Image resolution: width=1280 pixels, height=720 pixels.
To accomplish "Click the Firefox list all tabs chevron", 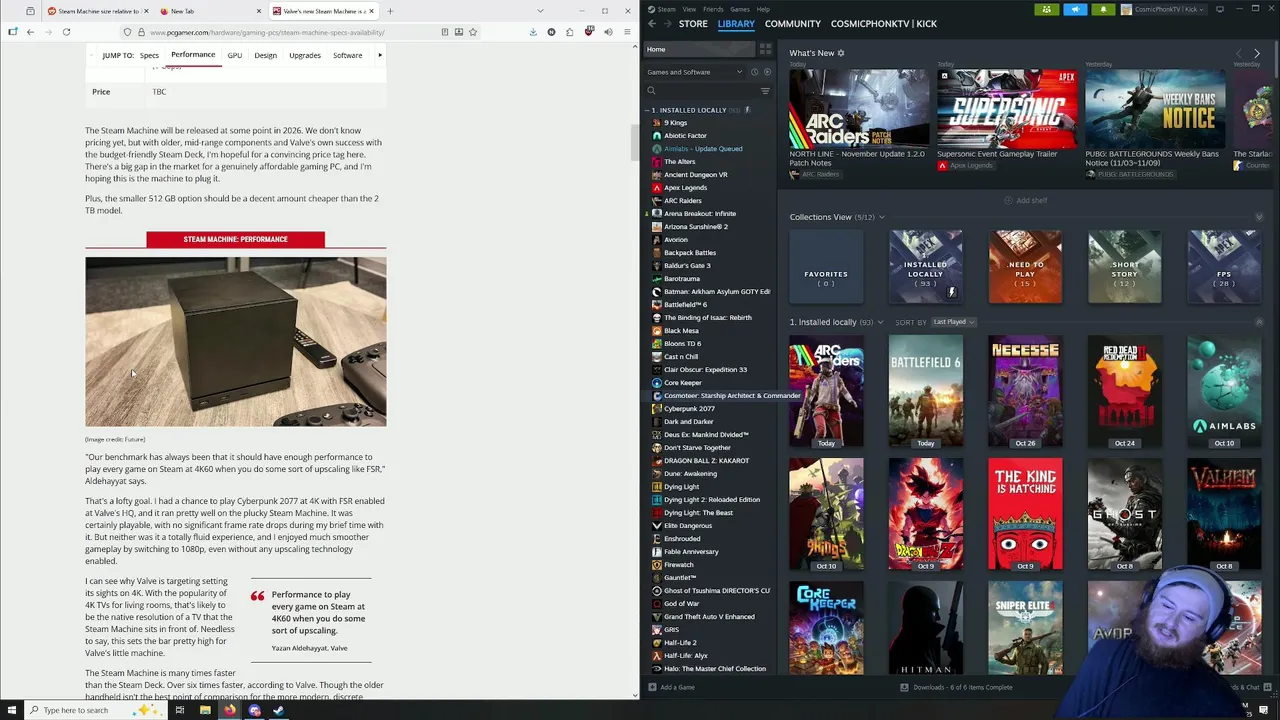I will pyautogui.click(x=540, y=11).
